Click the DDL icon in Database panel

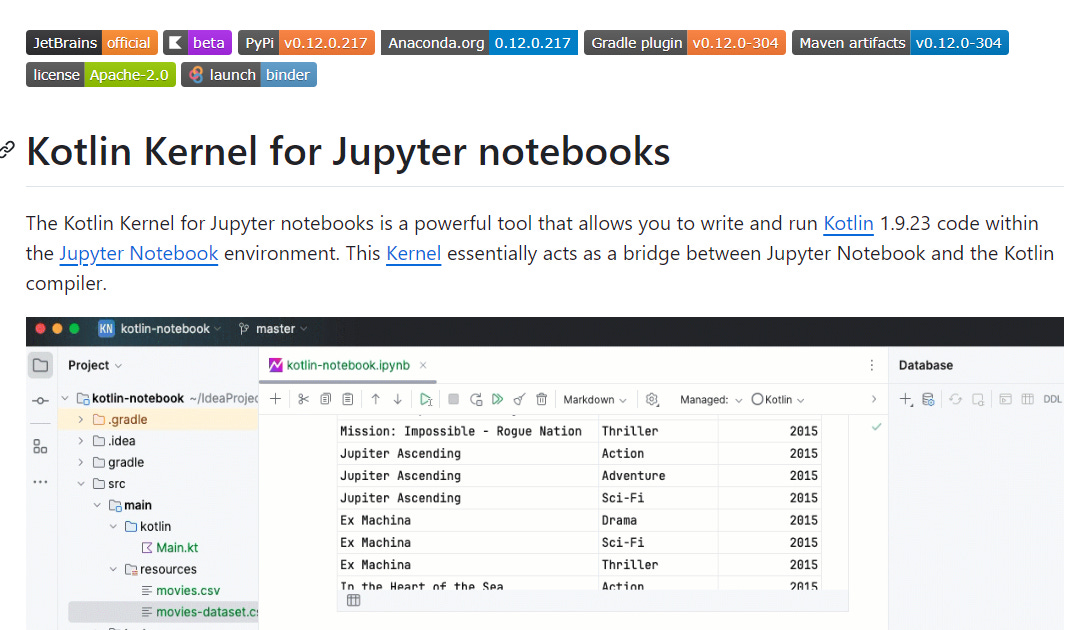[x=1052, y=399]
